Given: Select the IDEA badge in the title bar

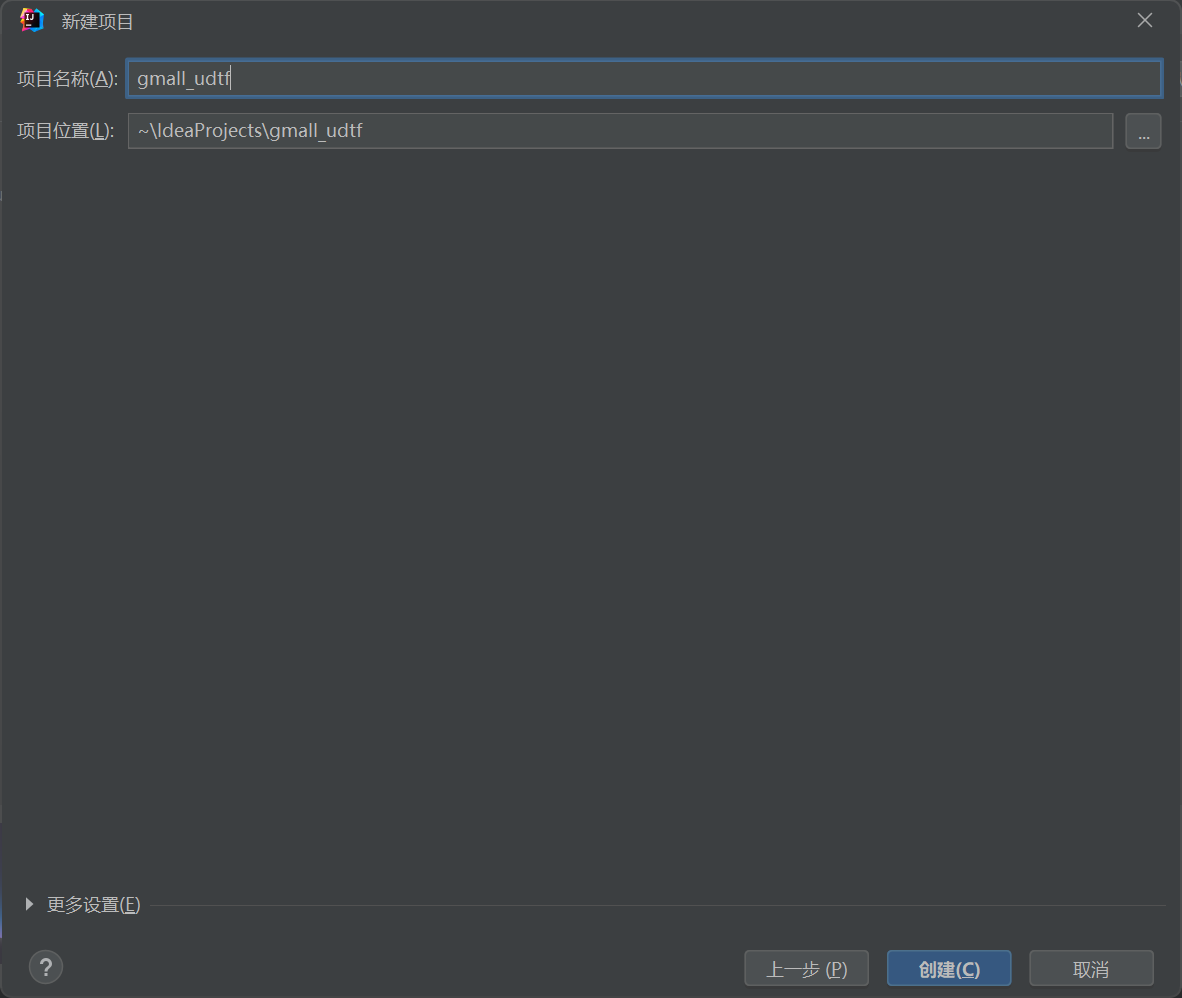Looking at the screenshot, I should click(31, 19).
